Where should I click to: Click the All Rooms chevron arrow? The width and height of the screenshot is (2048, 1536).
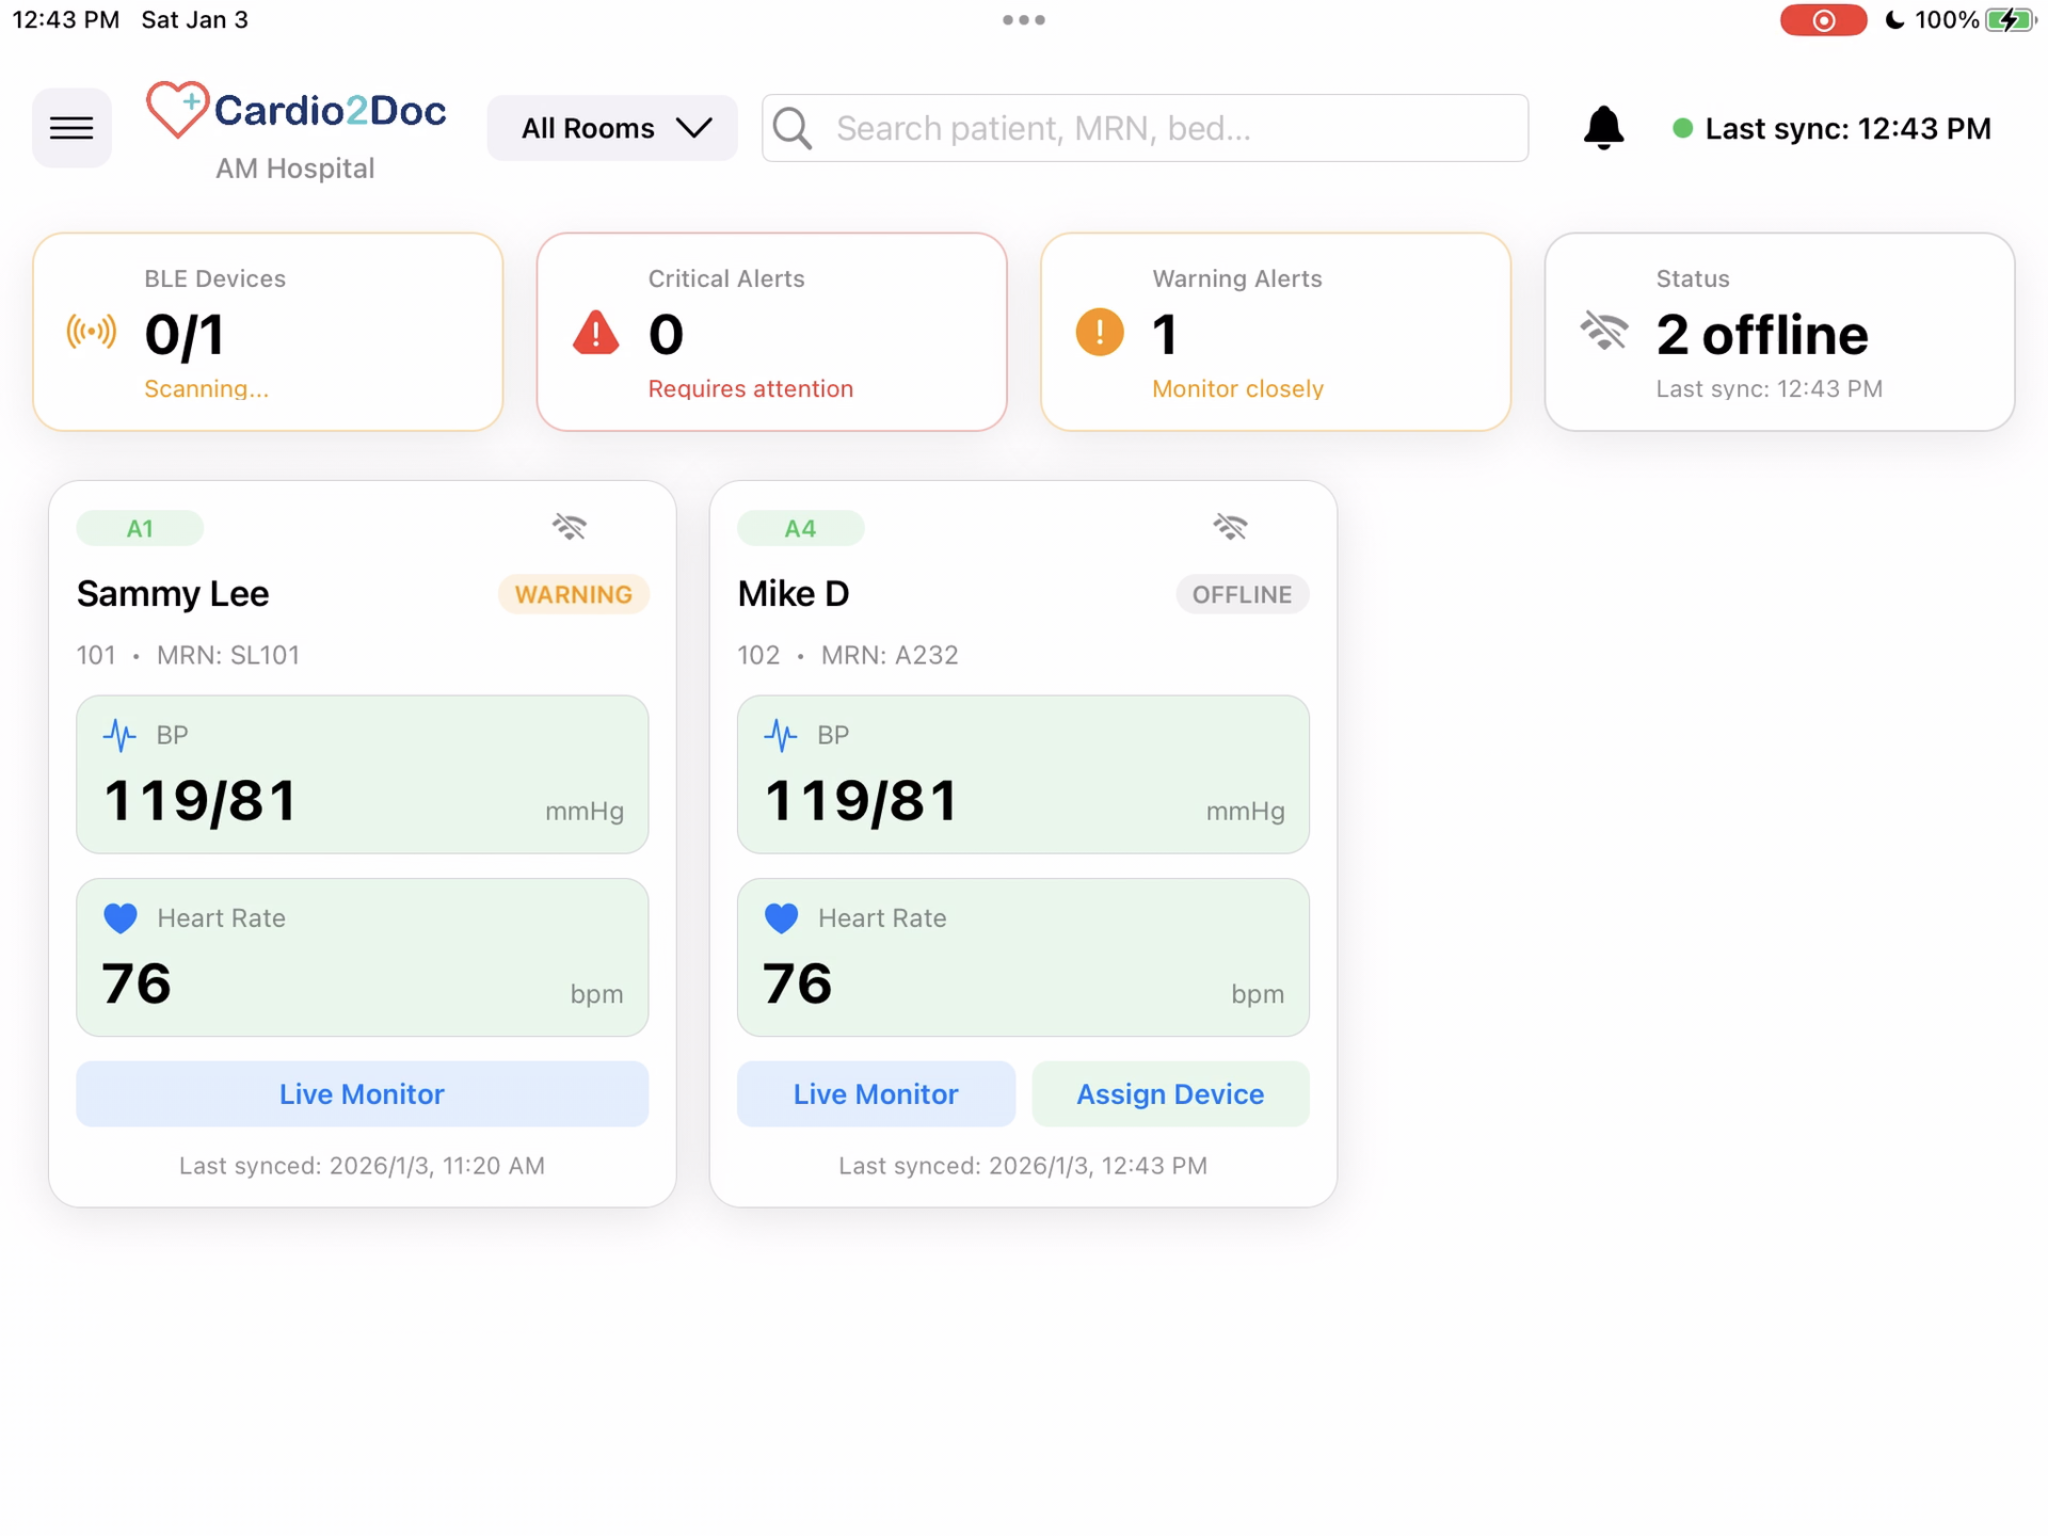[x=694, y=128]
